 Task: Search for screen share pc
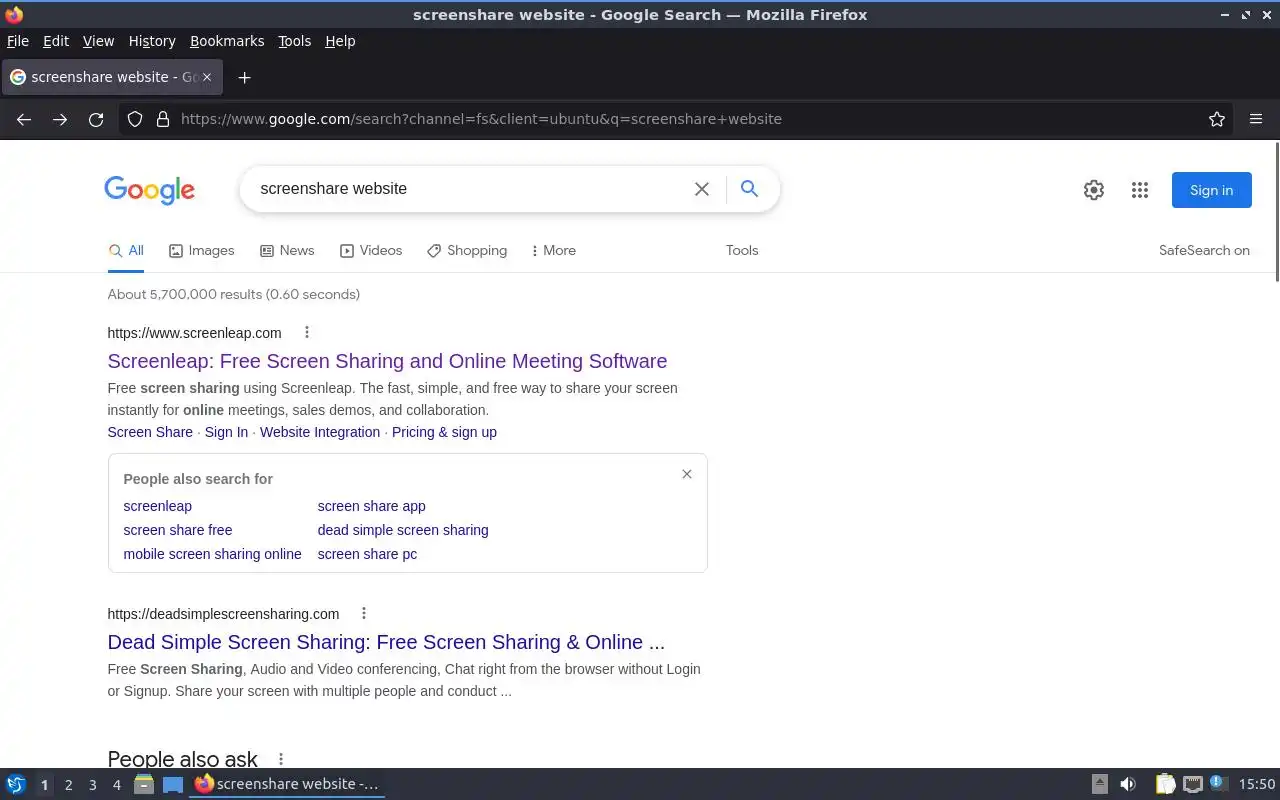(367, 554)
